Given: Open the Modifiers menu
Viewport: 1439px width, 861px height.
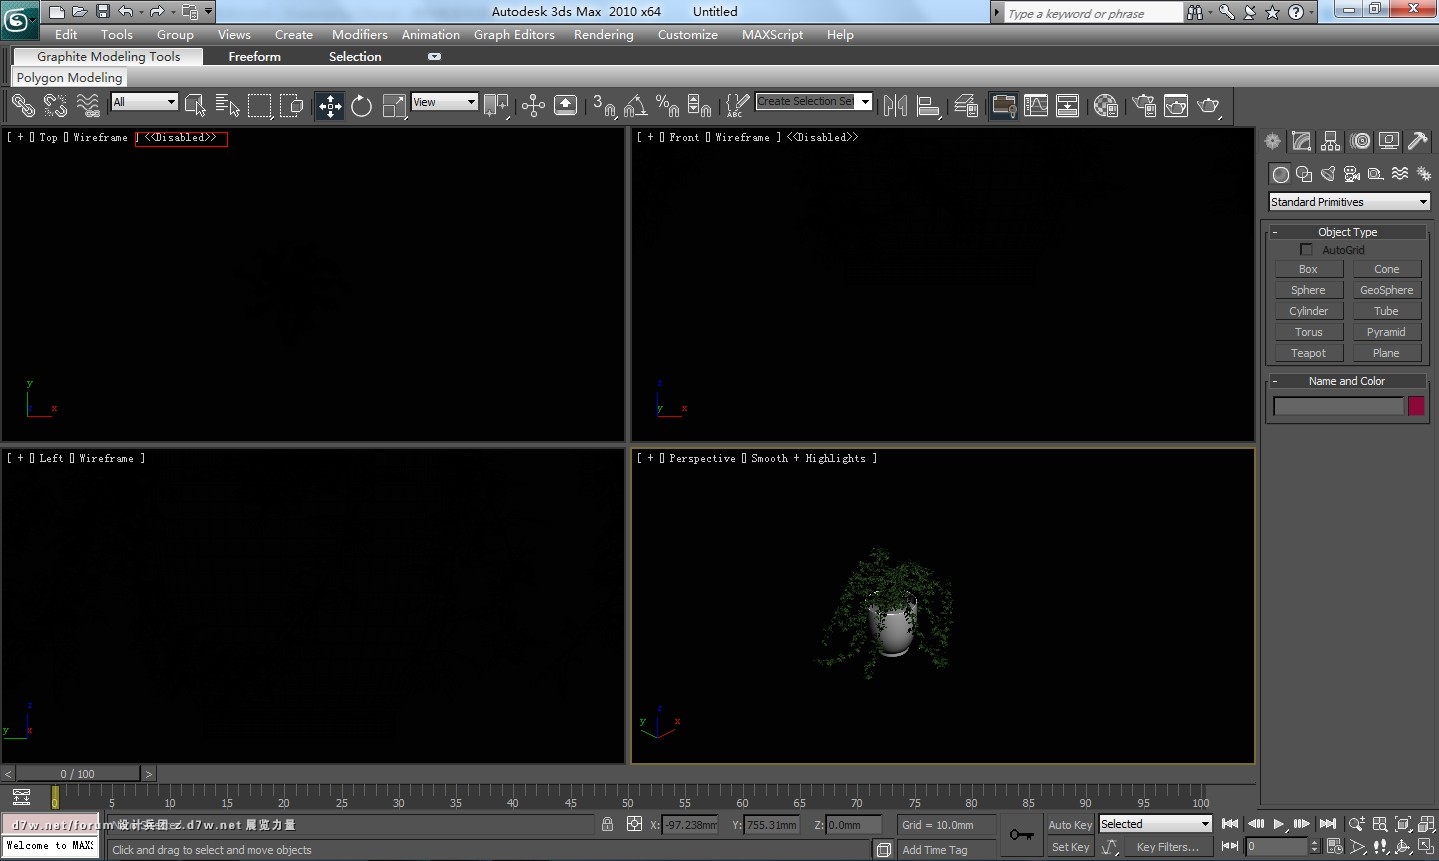Looking at the screenshot, I should (360, 35).
